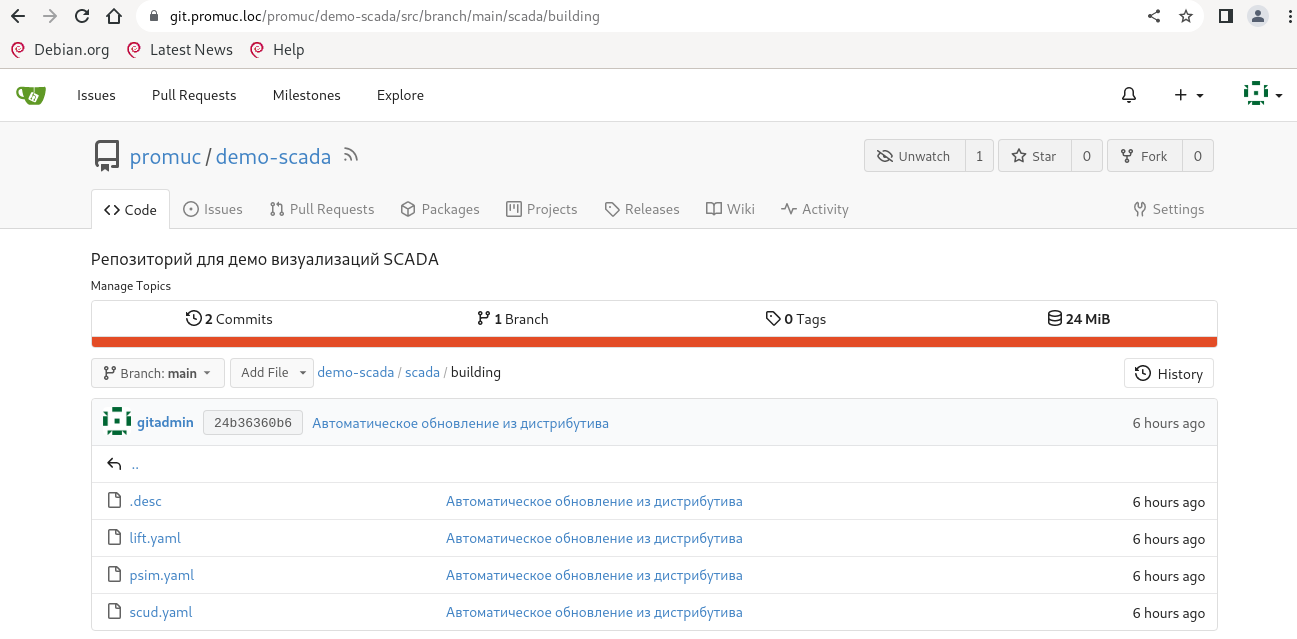Toggle the browser side panel

click(x=1225, y=16)
